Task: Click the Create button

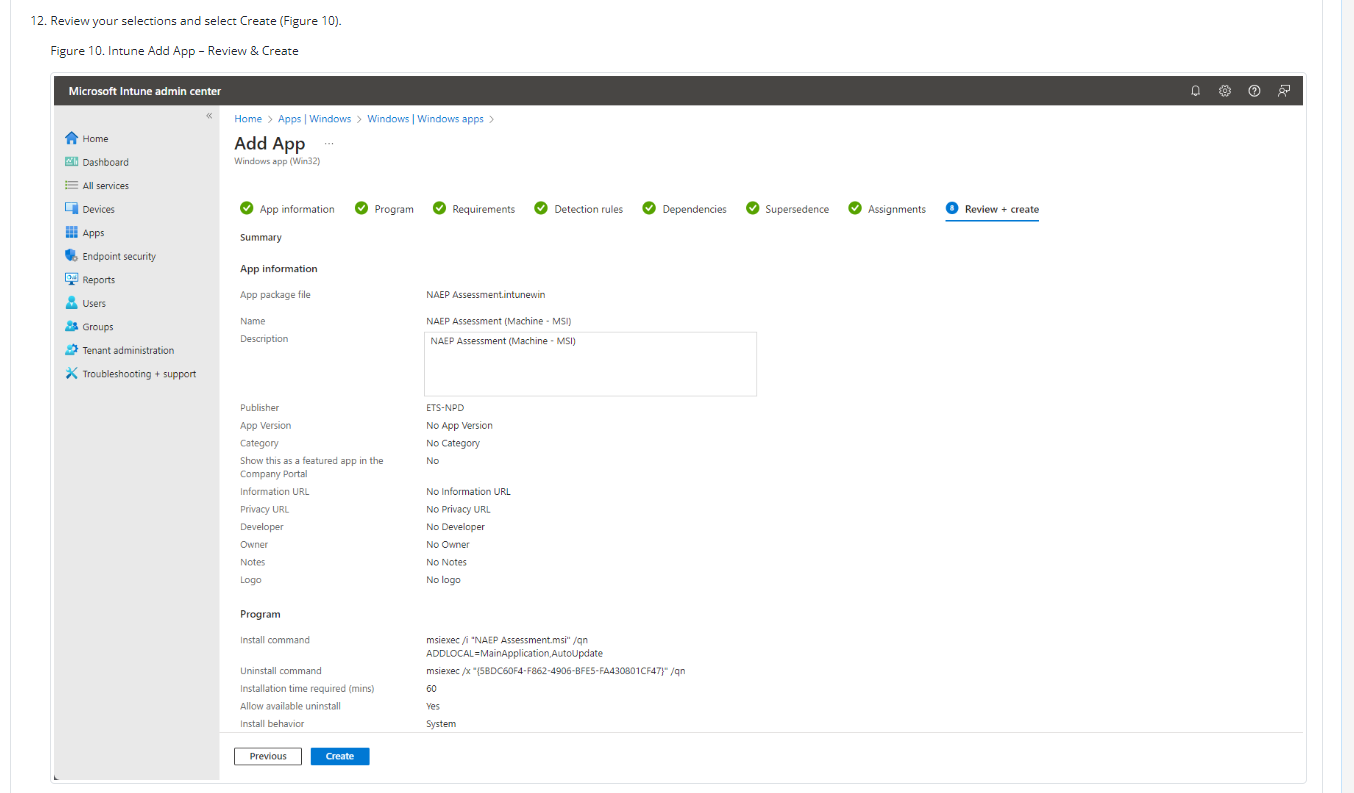Action: (x=340, y=756)
